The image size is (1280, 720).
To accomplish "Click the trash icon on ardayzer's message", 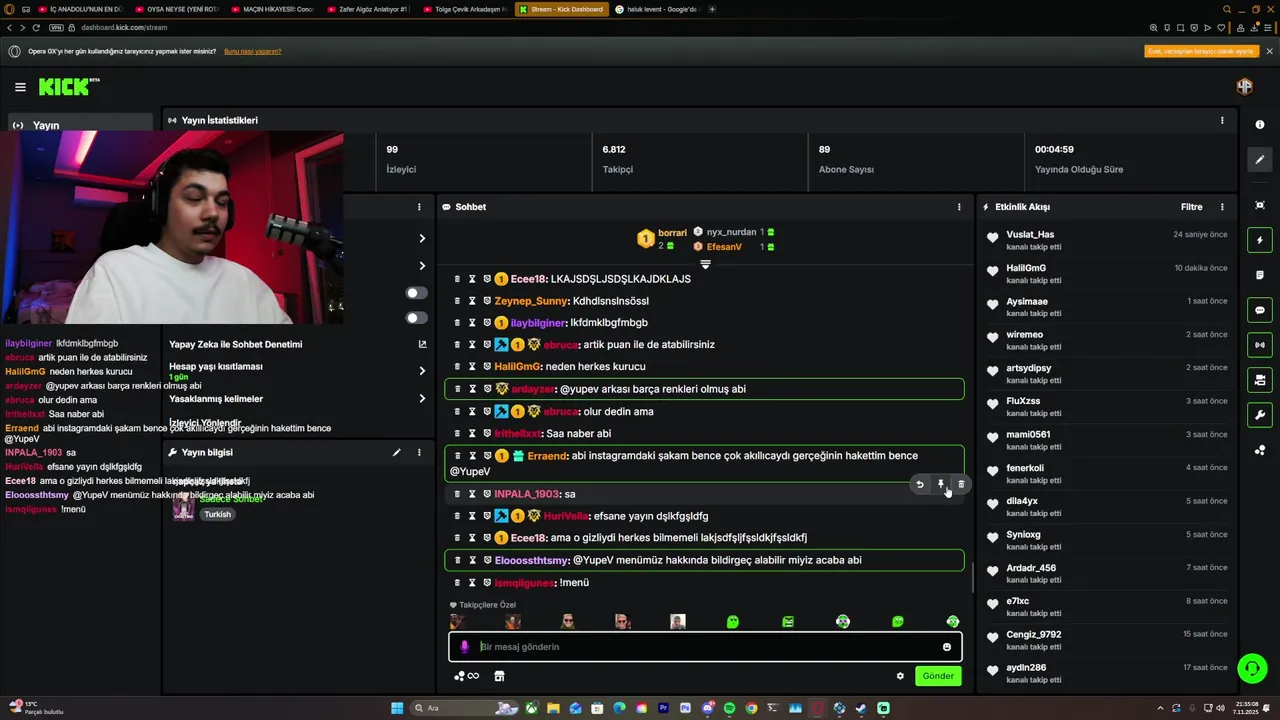I will [x=457, y=389].
